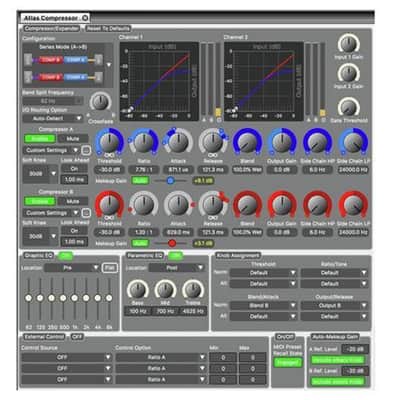Click the A Ref. Level -20 dB field

355,349
